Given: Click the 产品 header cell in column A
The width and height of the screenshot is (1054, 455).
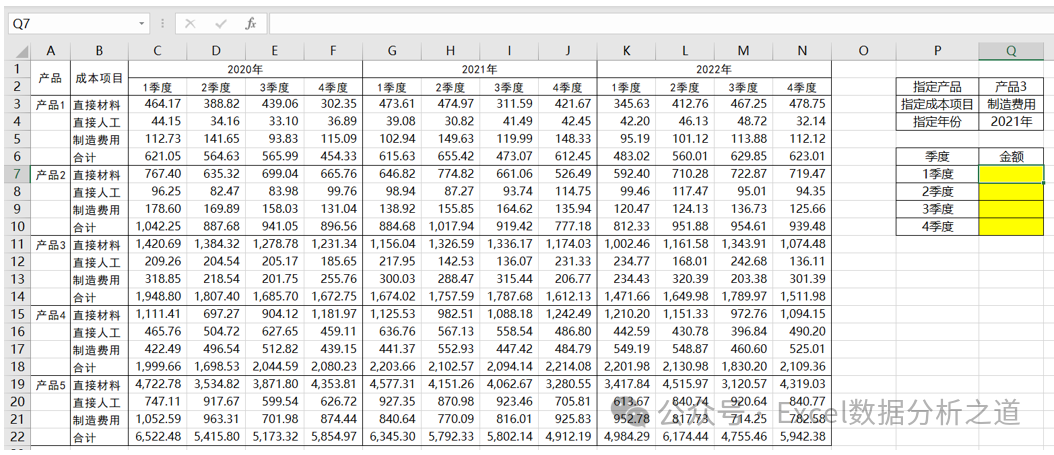Looking at the screenshot, I should pyautogui.click(x=50, y=78).
